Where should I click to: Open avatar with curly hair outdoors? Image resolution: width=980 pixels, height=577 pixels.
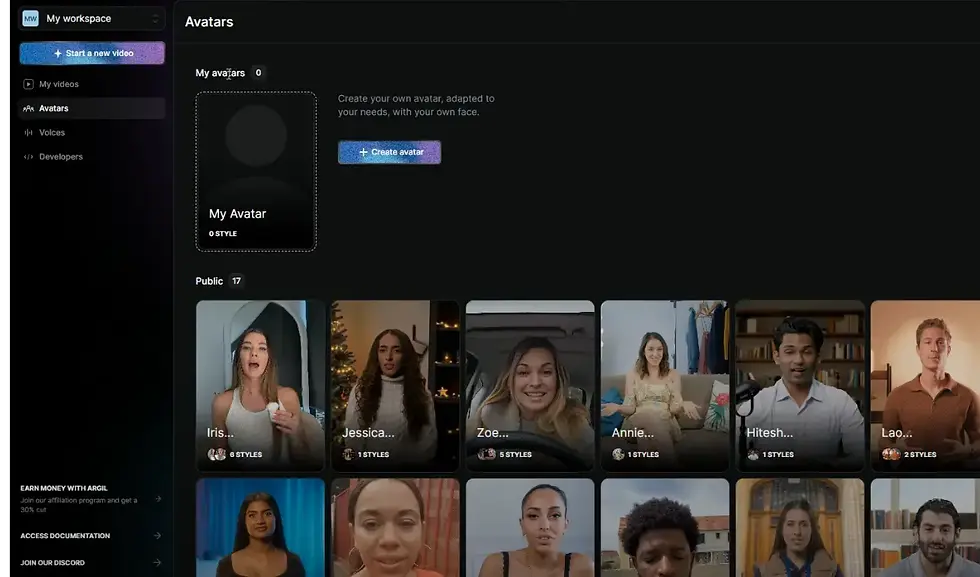665,528
